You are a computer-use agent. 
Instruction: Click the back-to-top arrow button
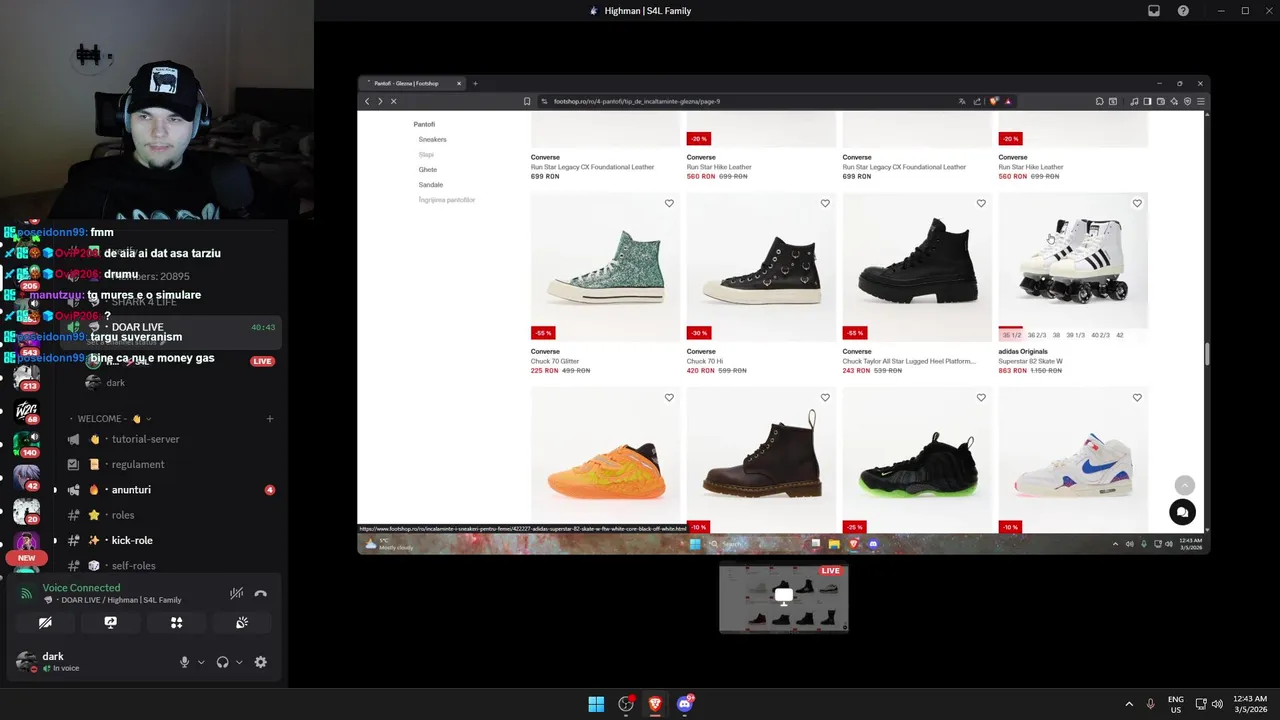coord(1184,484)
